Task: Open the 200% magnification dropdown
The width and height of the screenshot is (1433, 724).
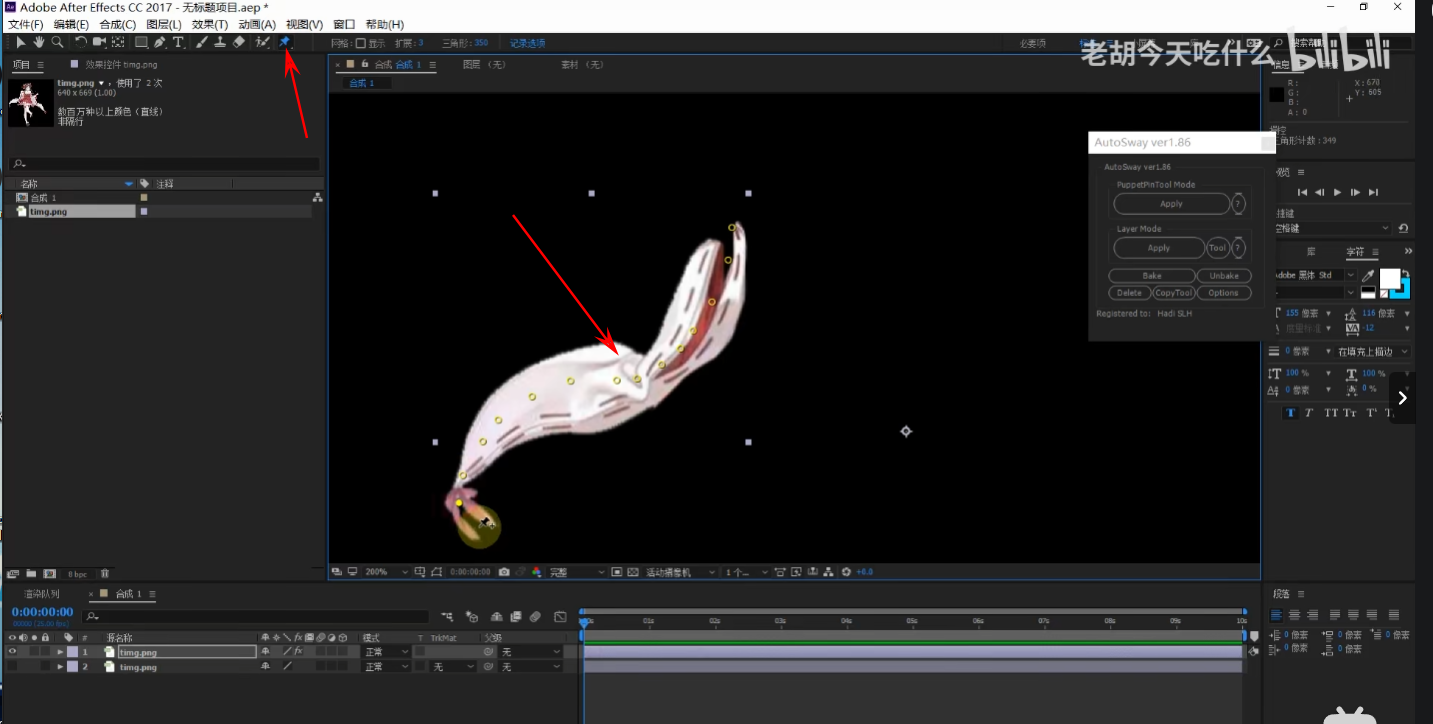Action: point(387,572)
